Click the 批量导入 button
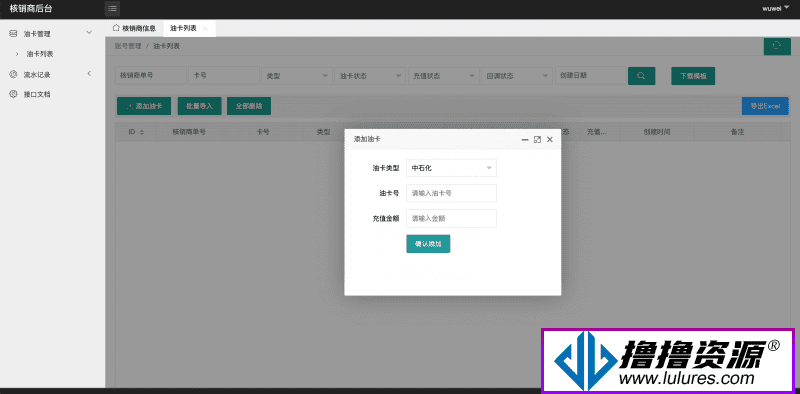 point(199,106)
